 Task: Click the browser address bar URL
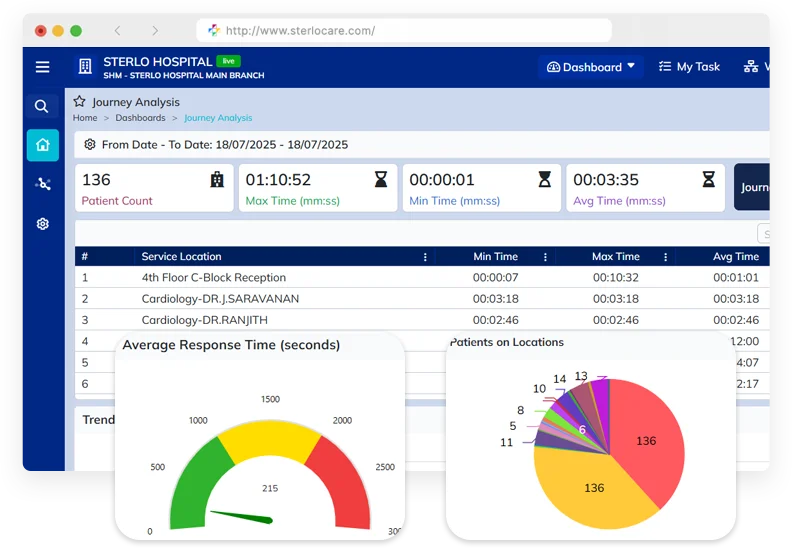[x=300, y=31]
